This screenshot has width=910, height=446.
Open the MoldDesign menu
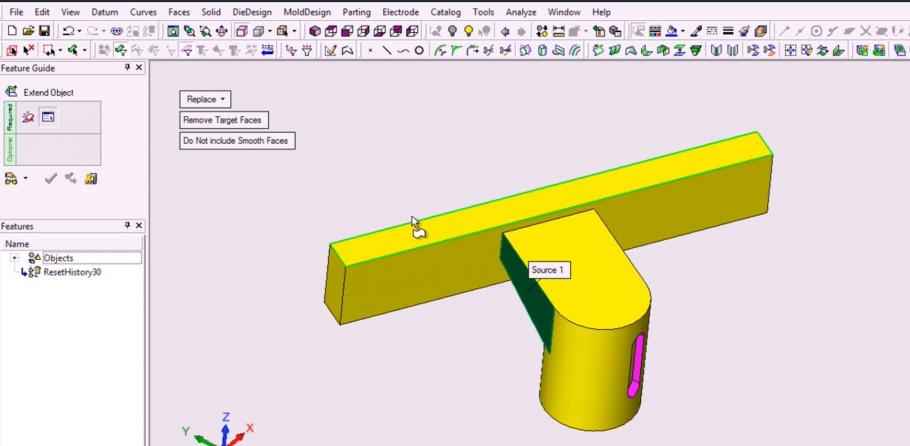click(x=308, y=12)
